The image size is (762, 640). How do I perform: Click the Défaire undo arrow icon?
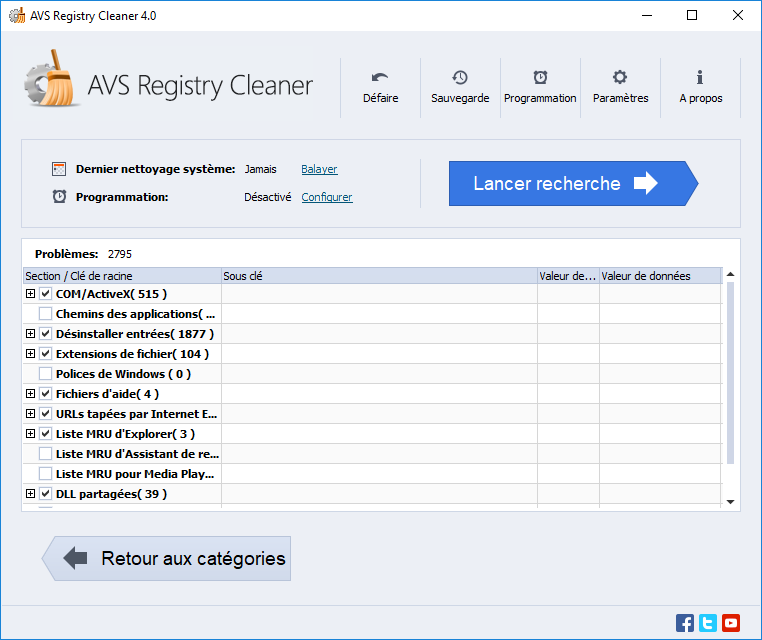tap(380, 77)
